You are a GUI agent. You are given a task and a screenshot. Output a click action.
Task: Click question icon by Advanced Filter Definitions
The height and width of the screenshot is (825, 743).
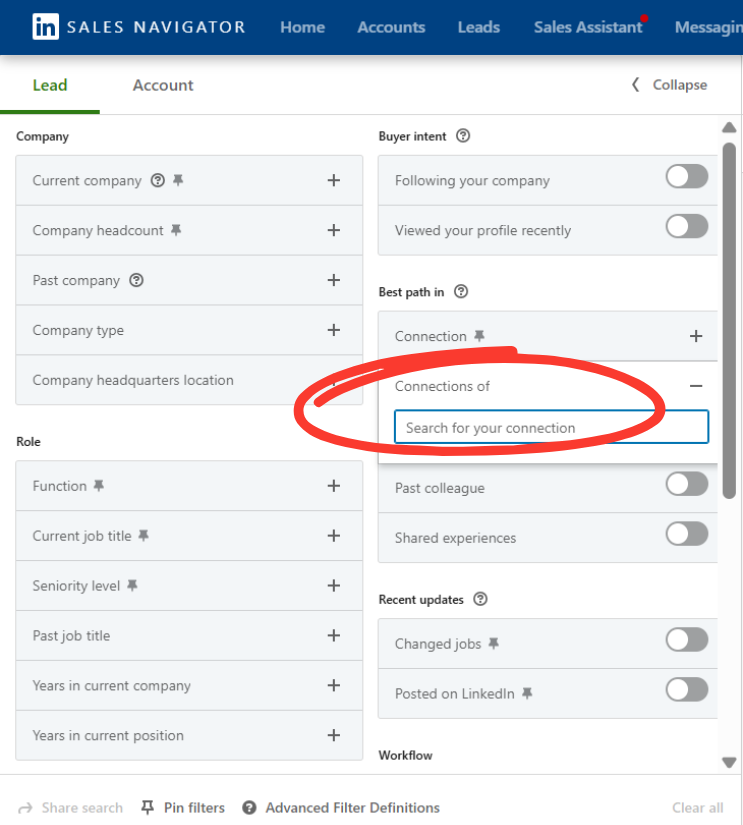click(x=249, y=808)
